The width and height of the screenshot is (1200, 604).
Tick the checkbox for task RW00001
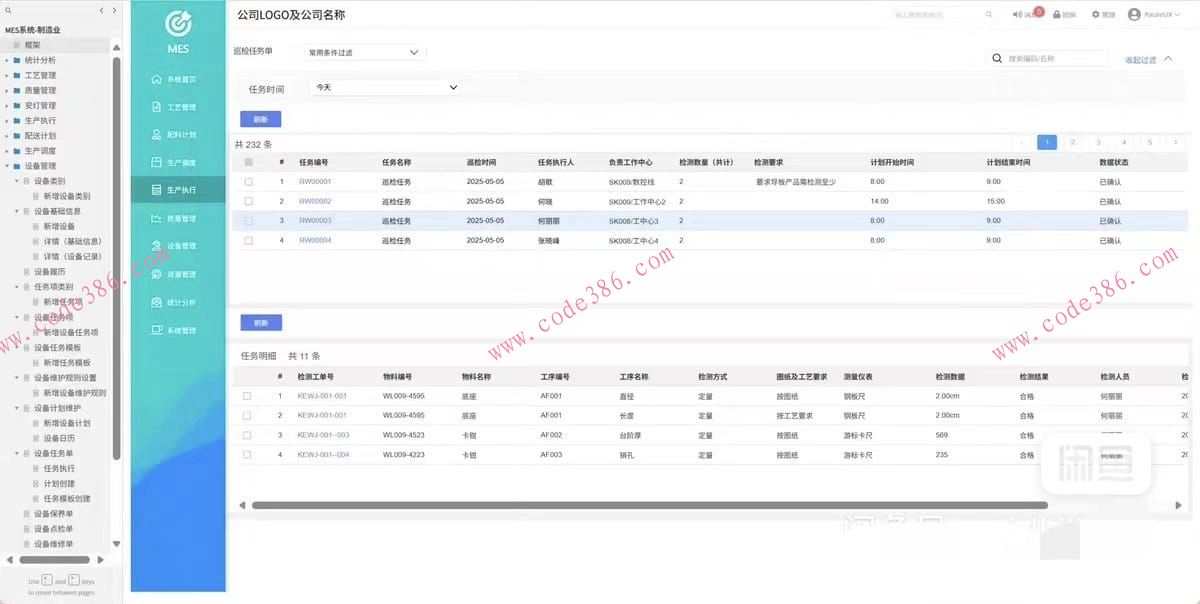coord(249,182)
